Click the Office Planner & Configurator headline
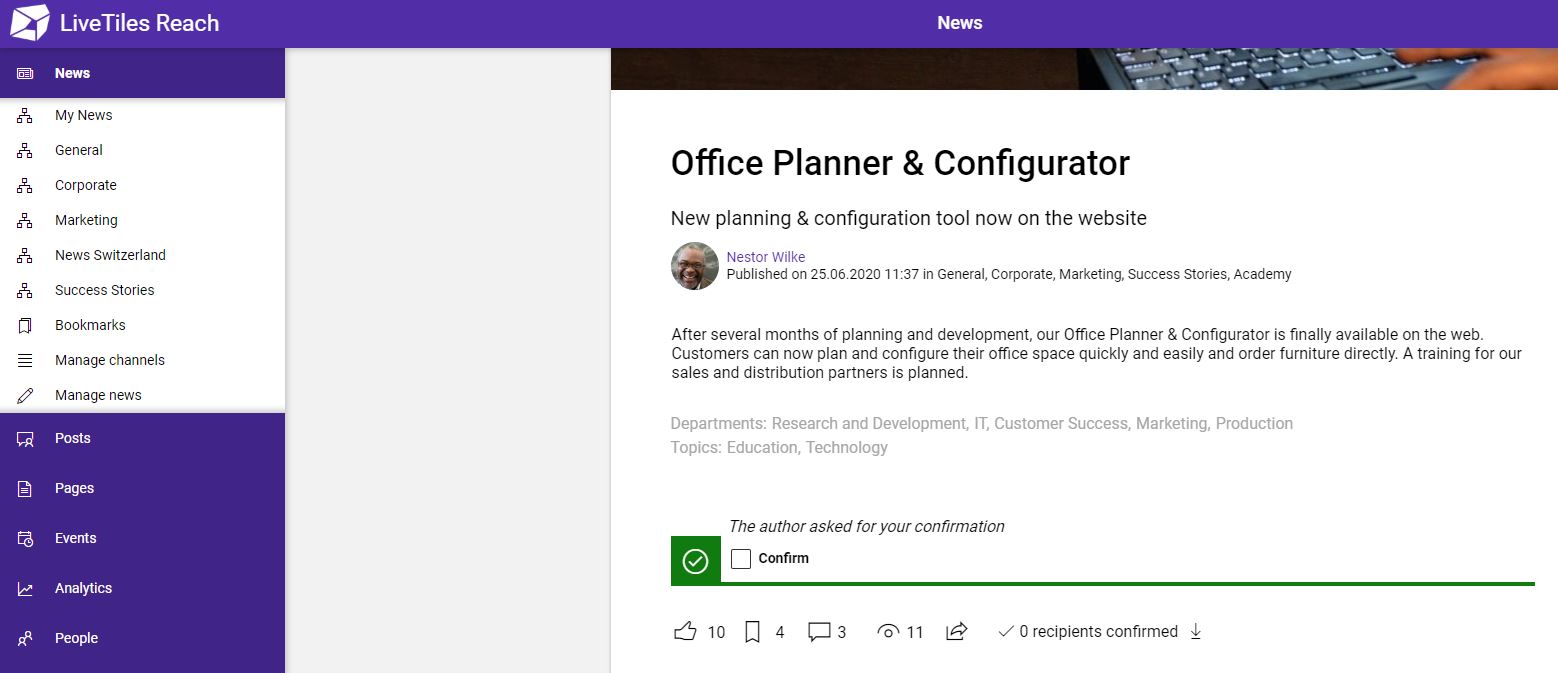The width and height of the screenshot is (1558, 673). (x=900, y=163)
